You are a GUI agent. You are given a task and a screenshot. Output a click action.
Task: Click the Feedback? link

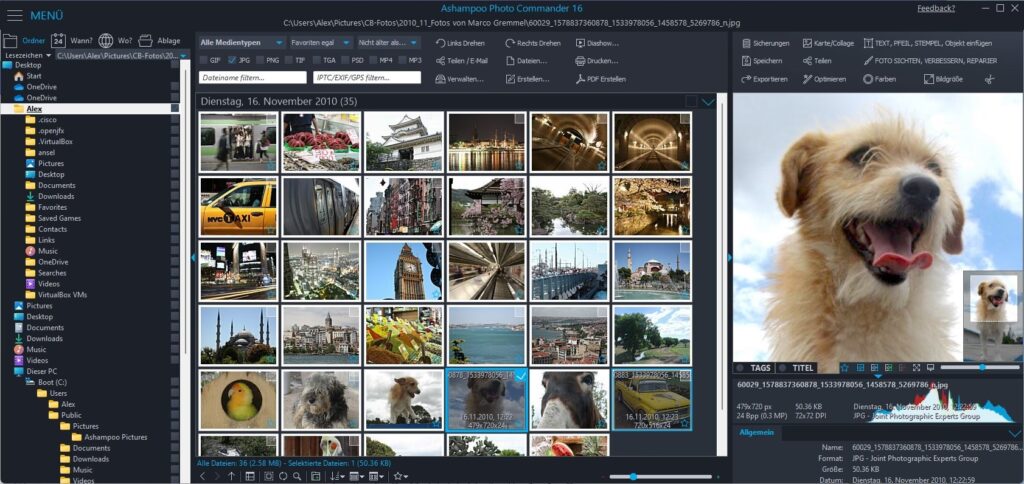935,8
